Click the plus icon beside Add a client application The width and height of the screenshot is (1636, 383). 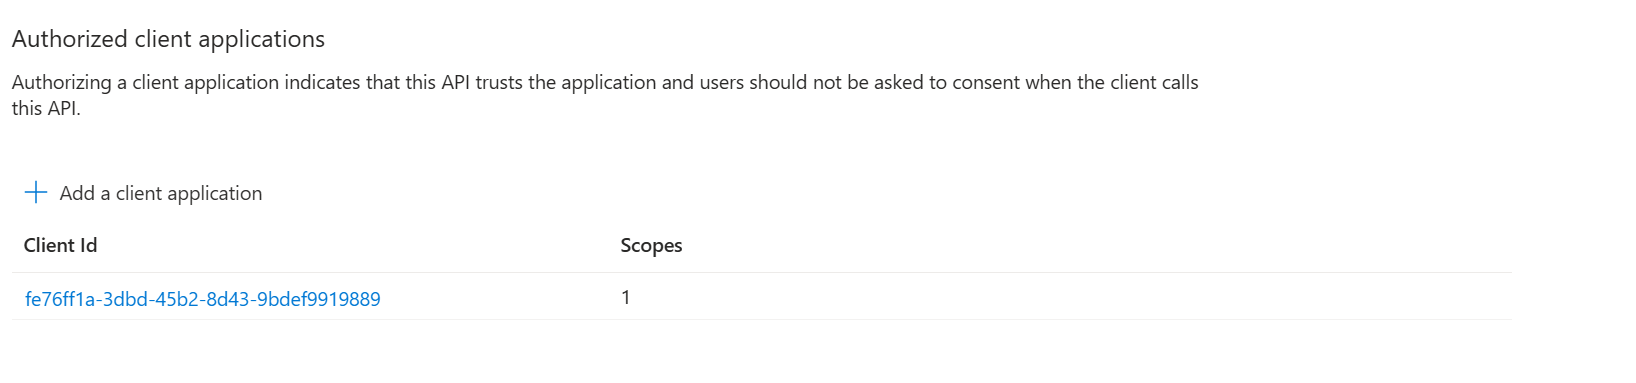click(x=36, y=192)
